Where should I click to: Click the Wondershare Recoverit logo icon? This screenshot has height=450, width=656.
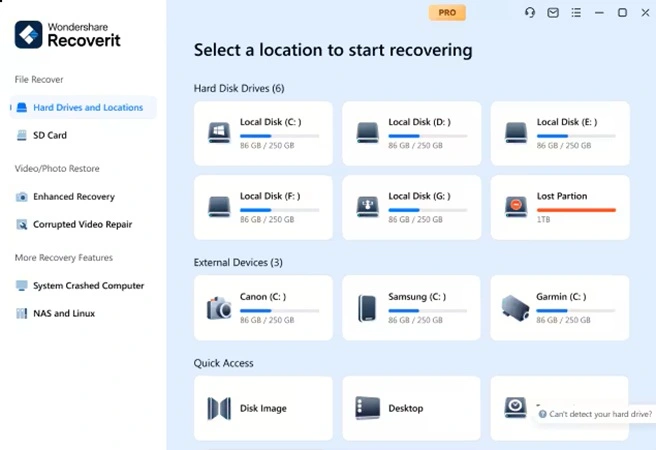click(28, 35)
